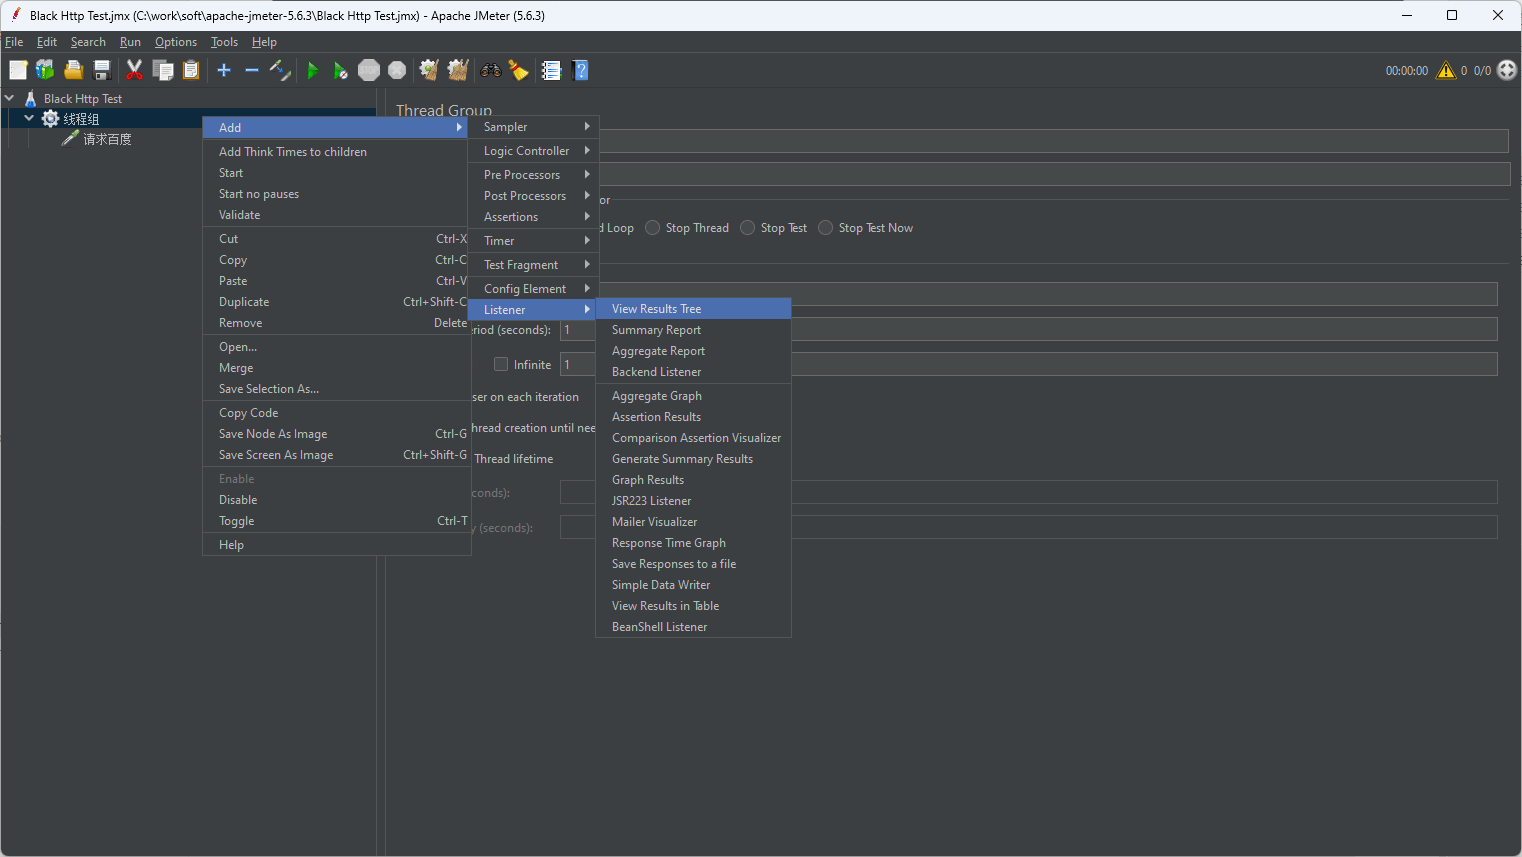Save the test plan with floppy icon
Screen dimensions: 1522x857
pos(101,70)
